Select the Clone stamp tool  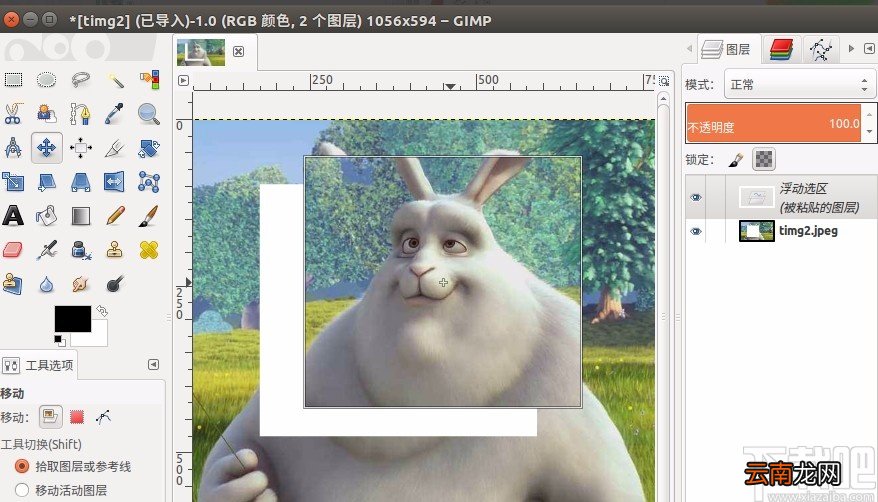115,250
